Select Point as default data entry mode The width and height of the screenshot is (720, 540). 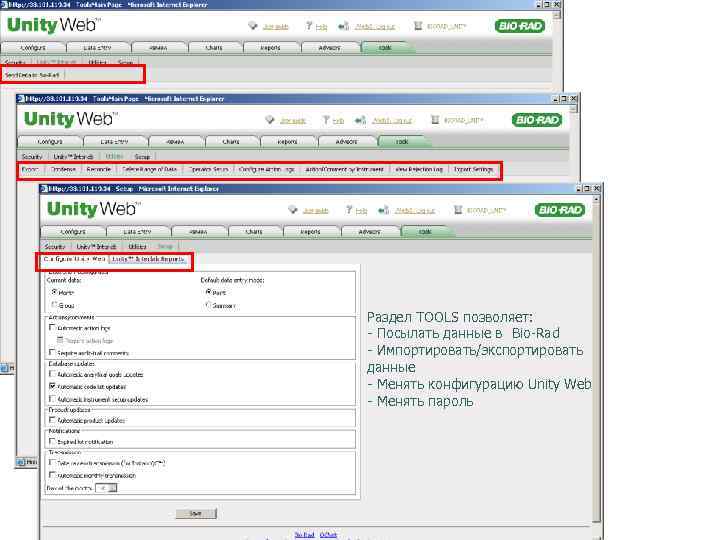[208, 292]
